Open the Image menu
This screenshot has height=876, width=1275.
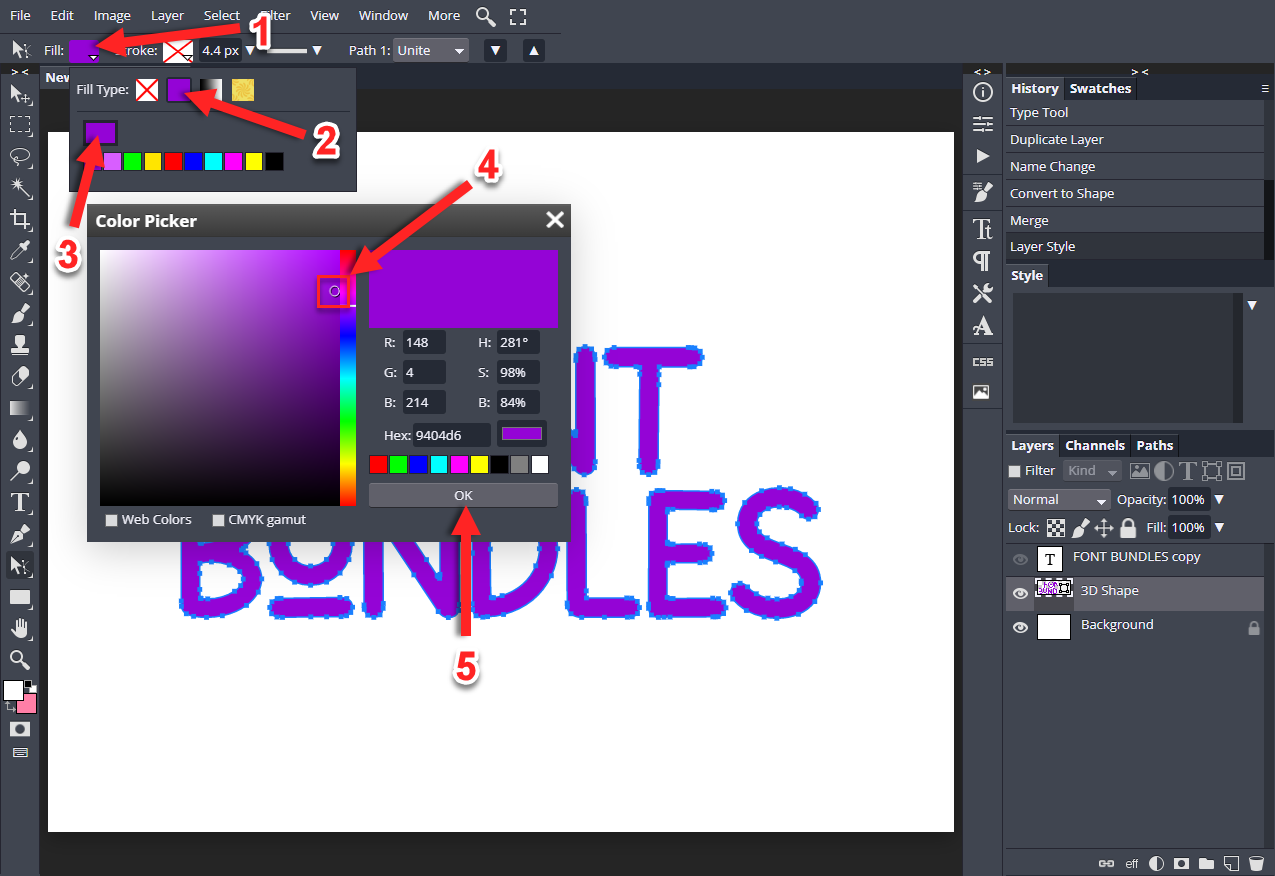(112, 16)
